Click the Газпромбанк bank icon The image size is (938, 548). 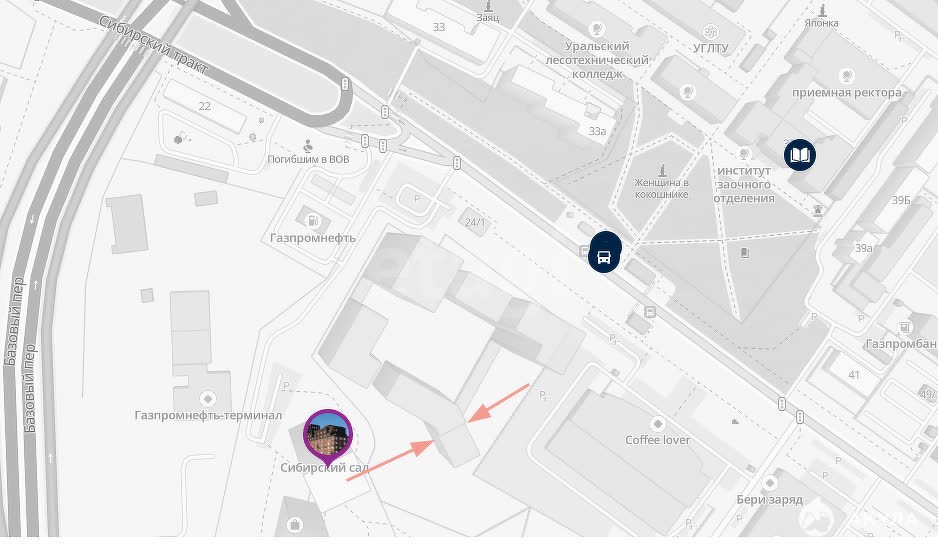click(905, 327)
